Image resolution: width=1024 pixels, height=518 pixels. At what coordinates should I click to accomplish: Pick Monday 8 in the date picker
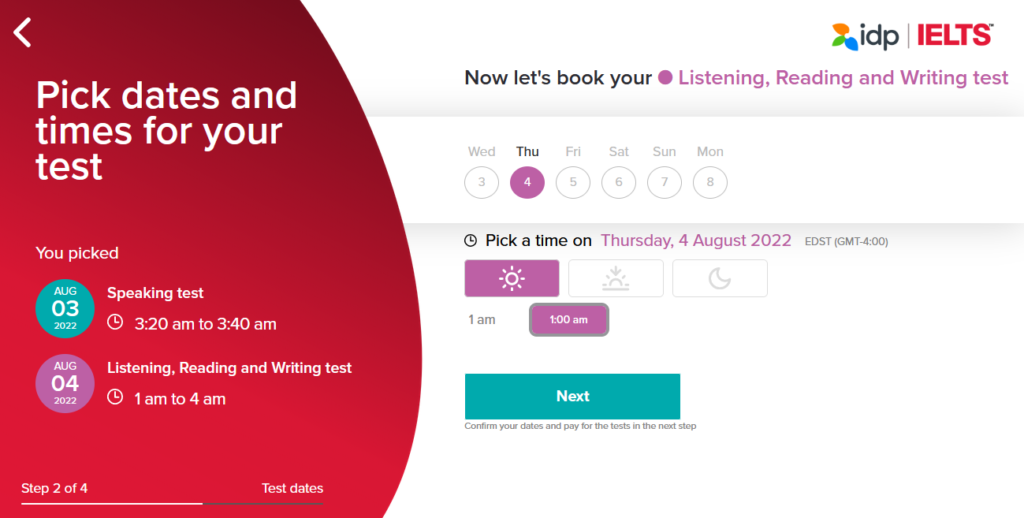tap(710, 182)
